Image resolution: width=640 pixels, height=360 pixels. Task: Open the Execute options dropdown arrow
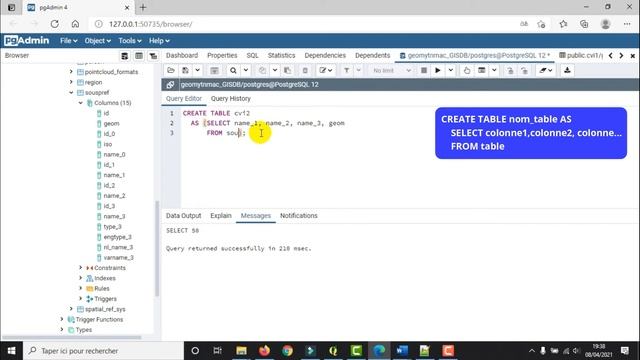pos(450,71)
